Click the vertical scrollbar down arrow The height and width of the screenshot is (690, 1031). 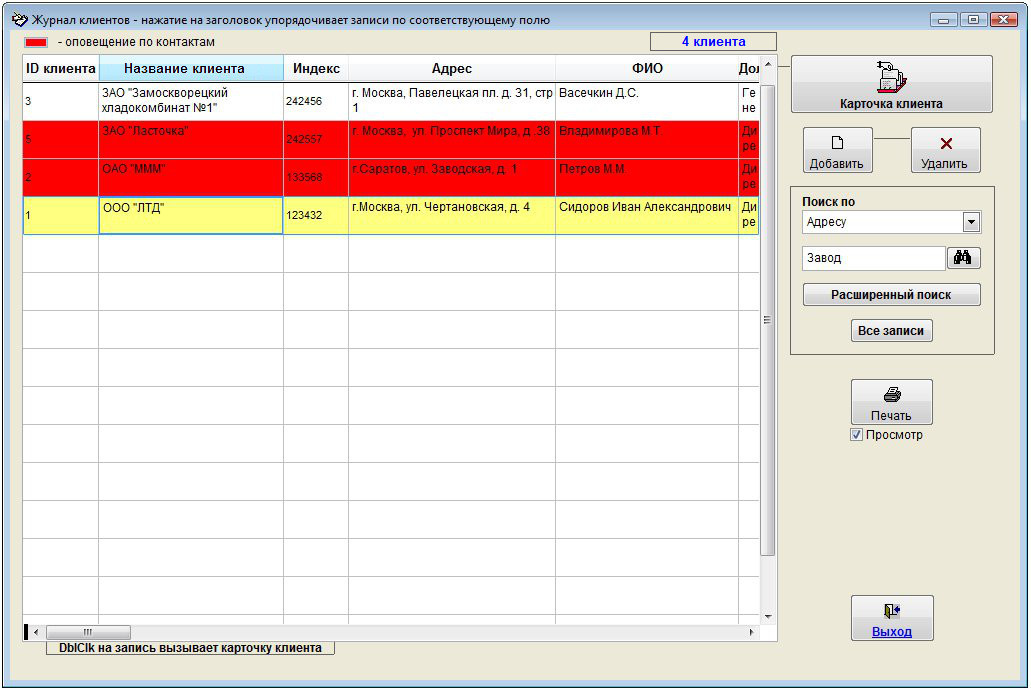click(768, 616)
